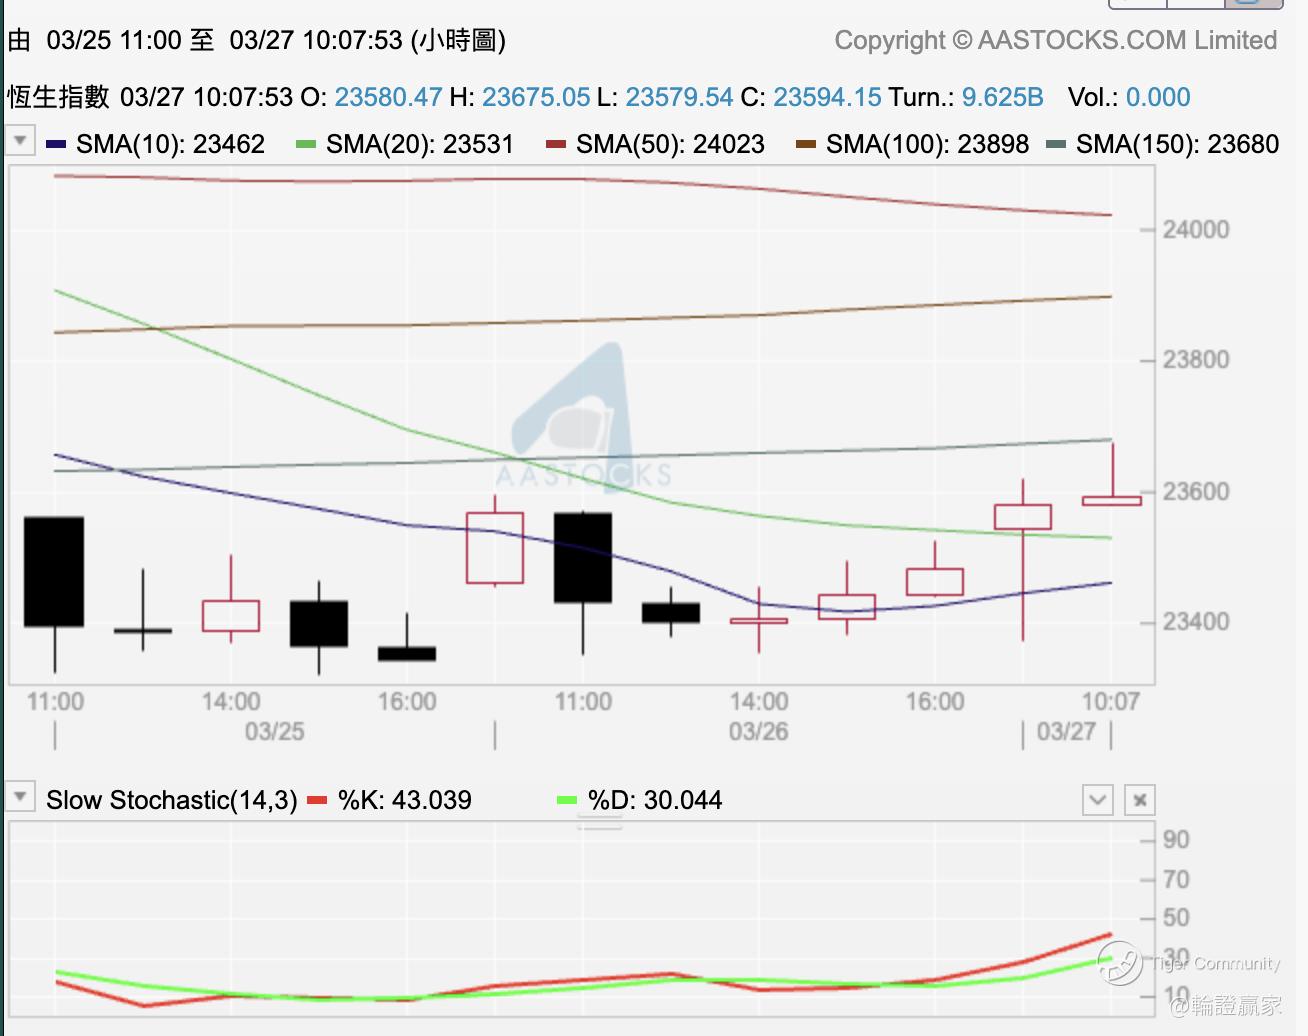The image size is (1308, 1036).
Task: Open the Slow Stochastic settings dropdown
Action: [x=20, y=797]
